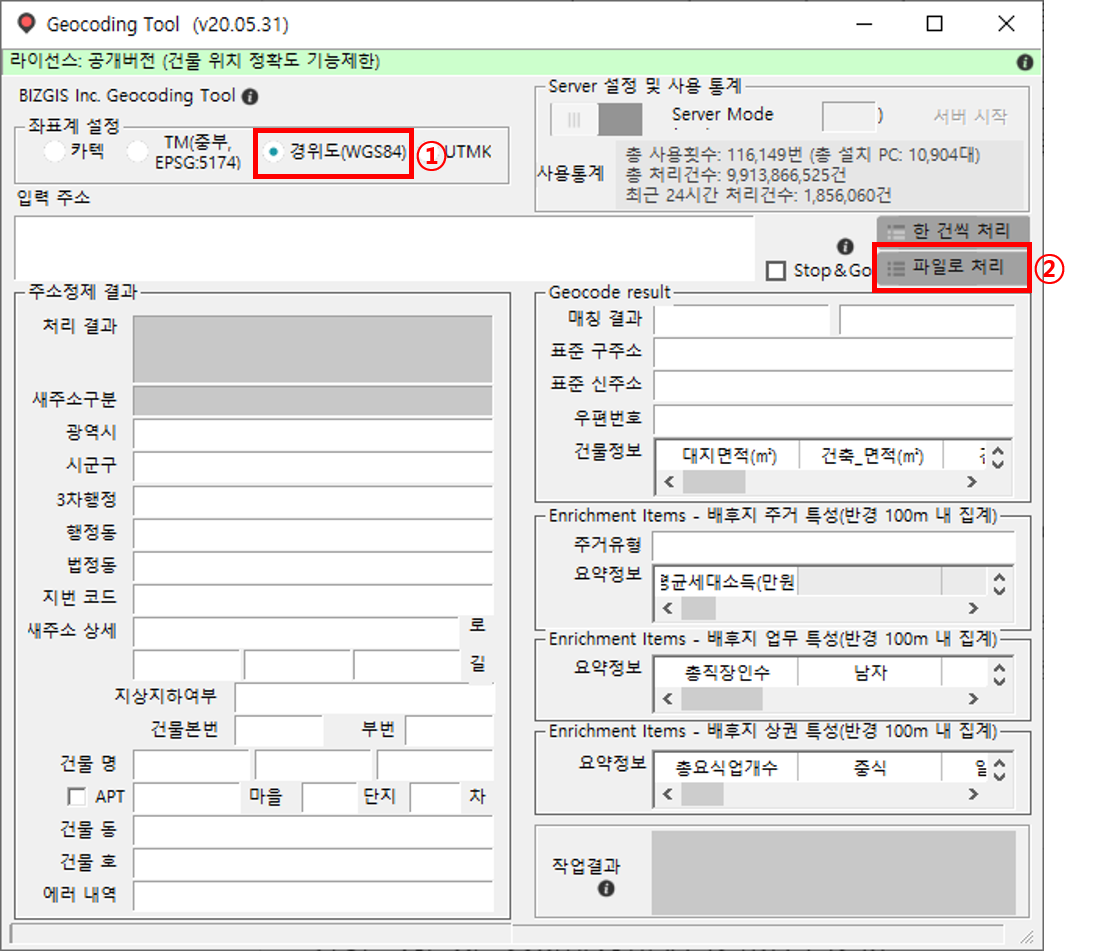Select the 카텍 coordinate system radio button
This screenshot has width=1102, height=951.
coord(53,152)
